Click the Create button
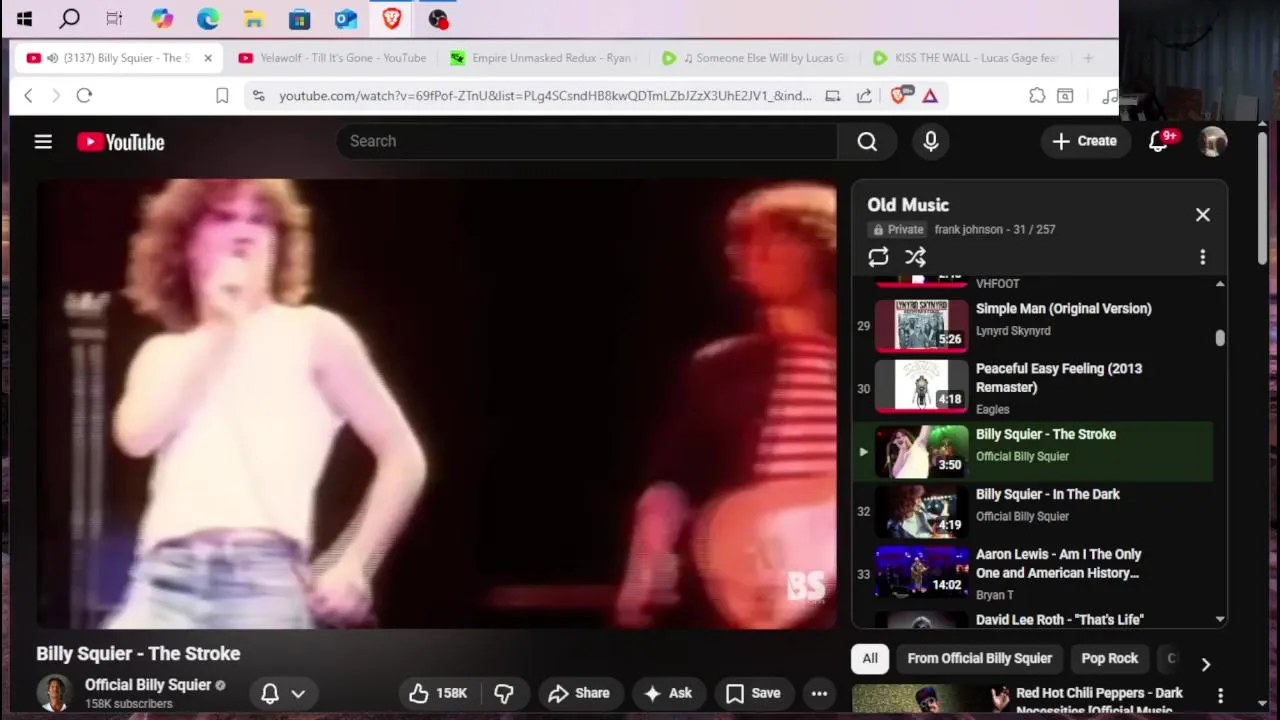1280x720 pixels. [x=1085, y=142]
